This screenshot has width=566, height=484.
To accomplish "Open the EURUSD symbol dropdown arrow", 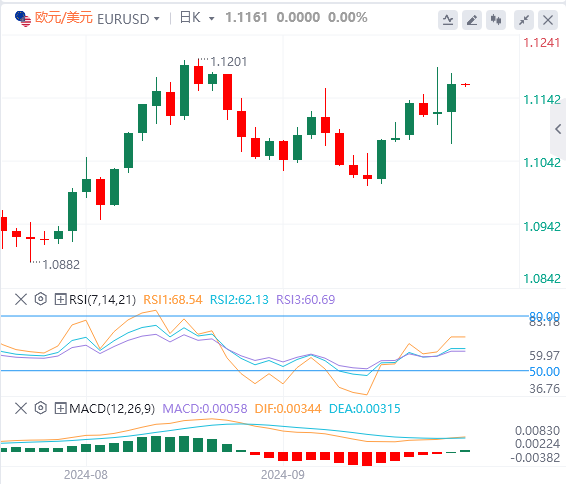I will 157,19.
